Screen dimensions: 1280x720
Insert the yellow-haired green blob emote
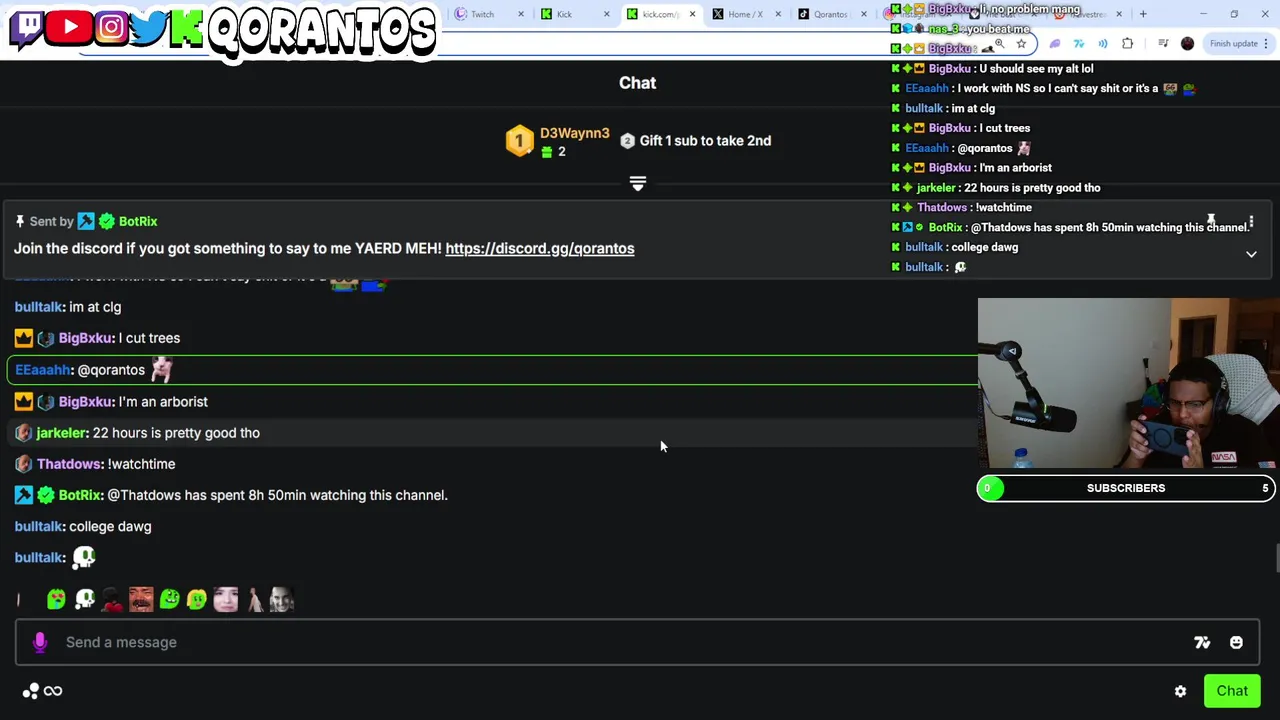point(197,600)
